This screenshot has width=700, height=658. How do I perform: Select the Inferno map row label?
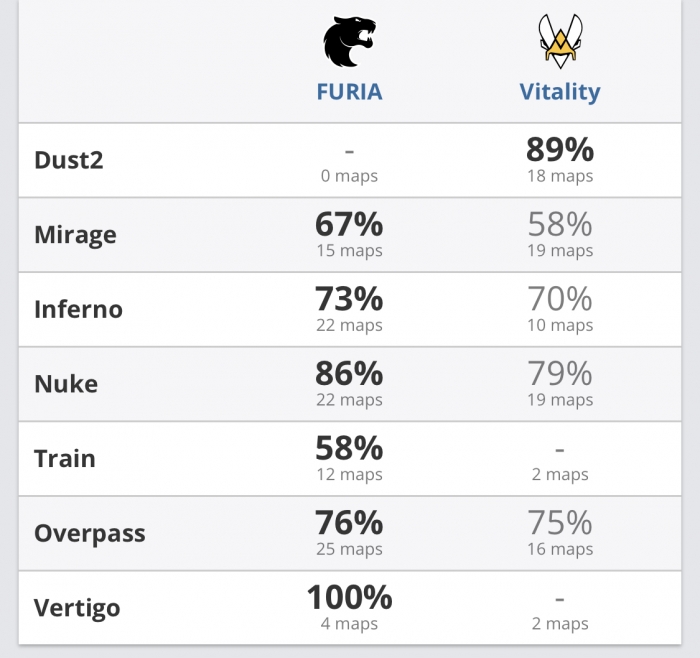[79, 309]
